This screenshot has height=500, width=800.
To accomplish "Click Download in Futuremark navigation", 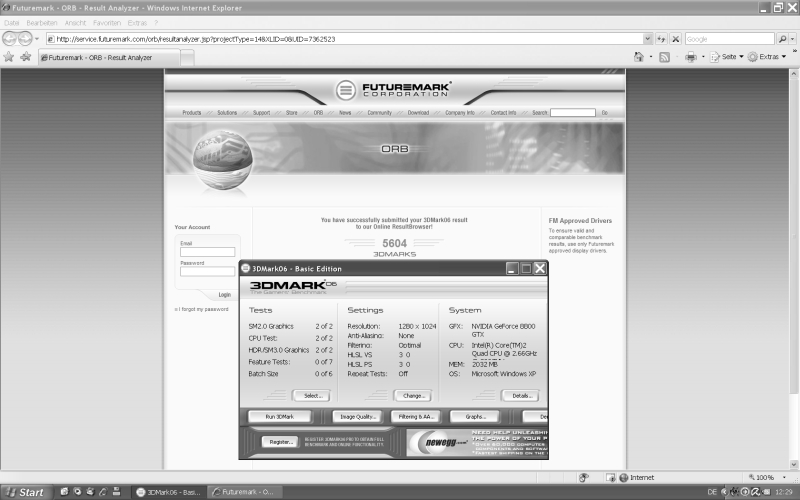I will pos(418,113).
